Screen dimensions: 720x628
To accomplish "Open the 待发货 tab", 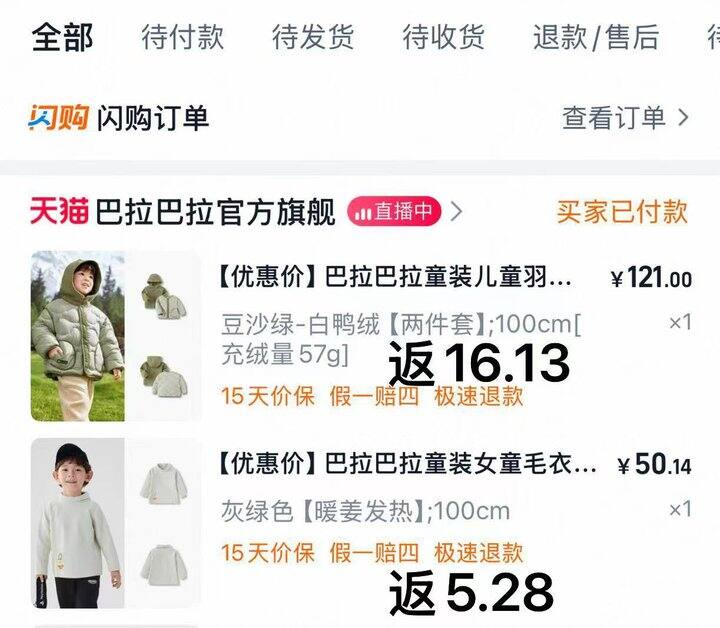I will [313, 37].
